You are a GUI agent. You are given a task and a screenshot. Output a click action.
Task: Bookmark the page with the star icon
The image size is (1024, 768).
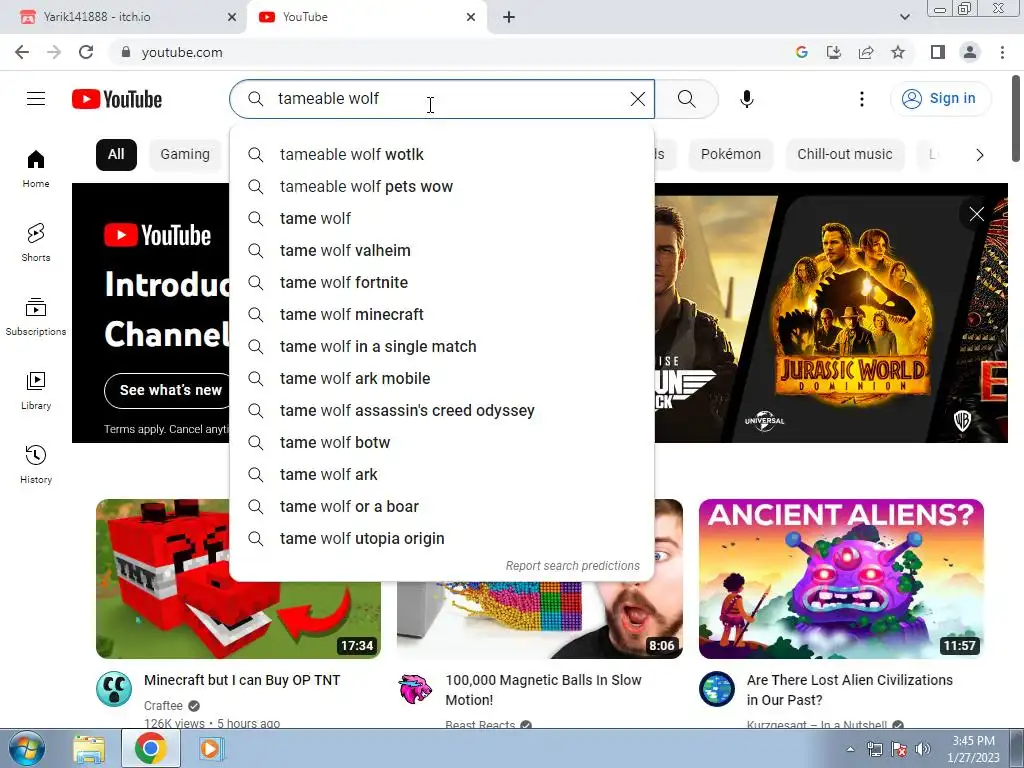coord(898,52)
